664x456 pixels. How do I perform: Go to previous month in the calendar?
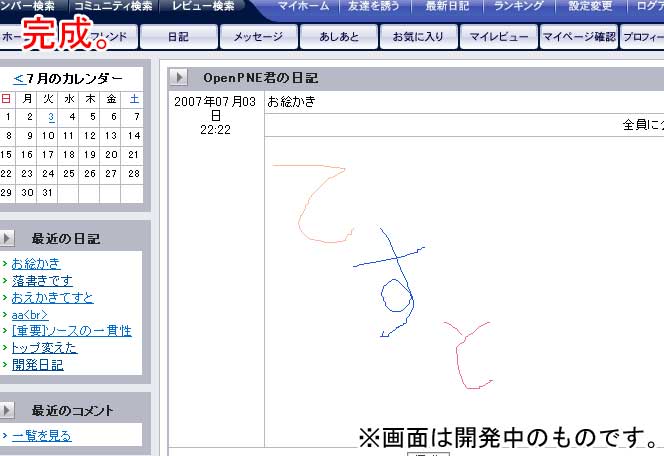(18, 78)
